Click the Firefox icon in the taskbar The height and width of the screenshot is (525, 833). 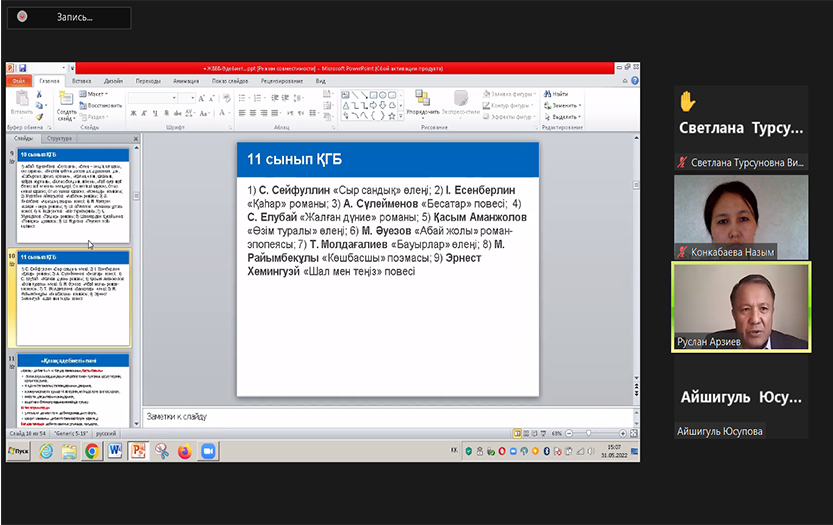[x=184, y=451]
